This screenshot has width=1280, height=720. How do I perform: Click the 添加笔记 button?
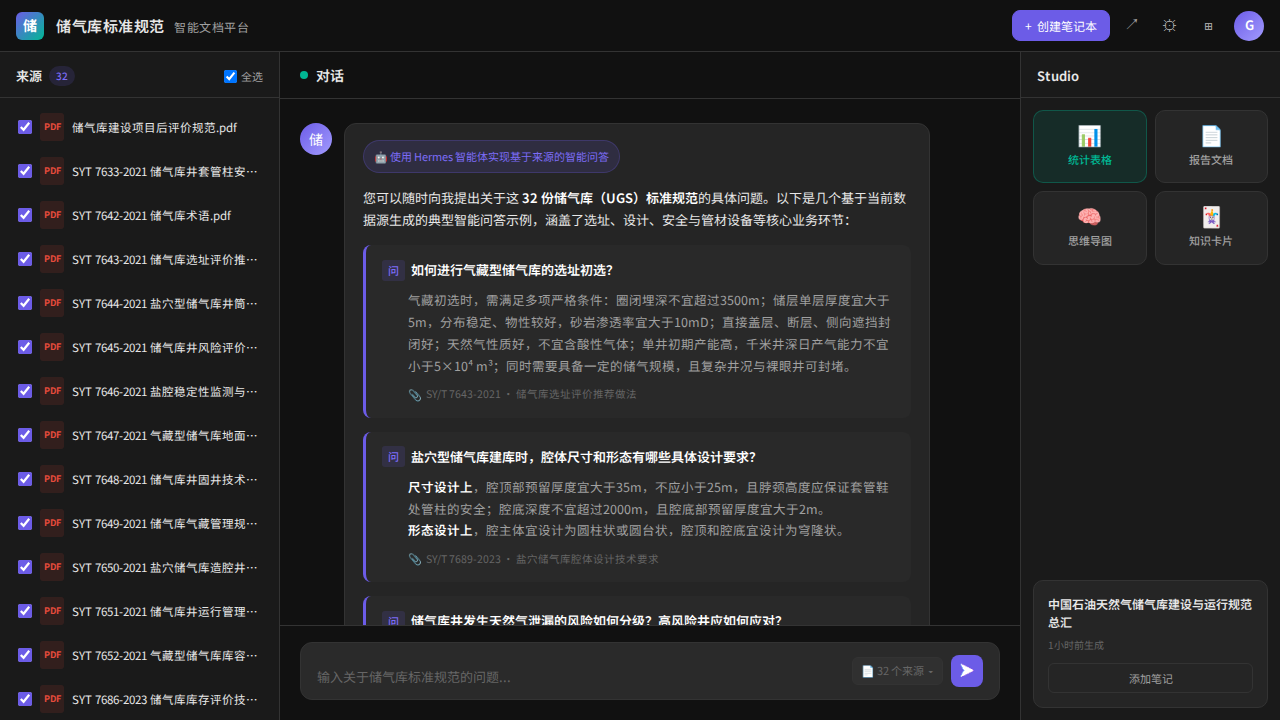click(x=1150, y=678)
